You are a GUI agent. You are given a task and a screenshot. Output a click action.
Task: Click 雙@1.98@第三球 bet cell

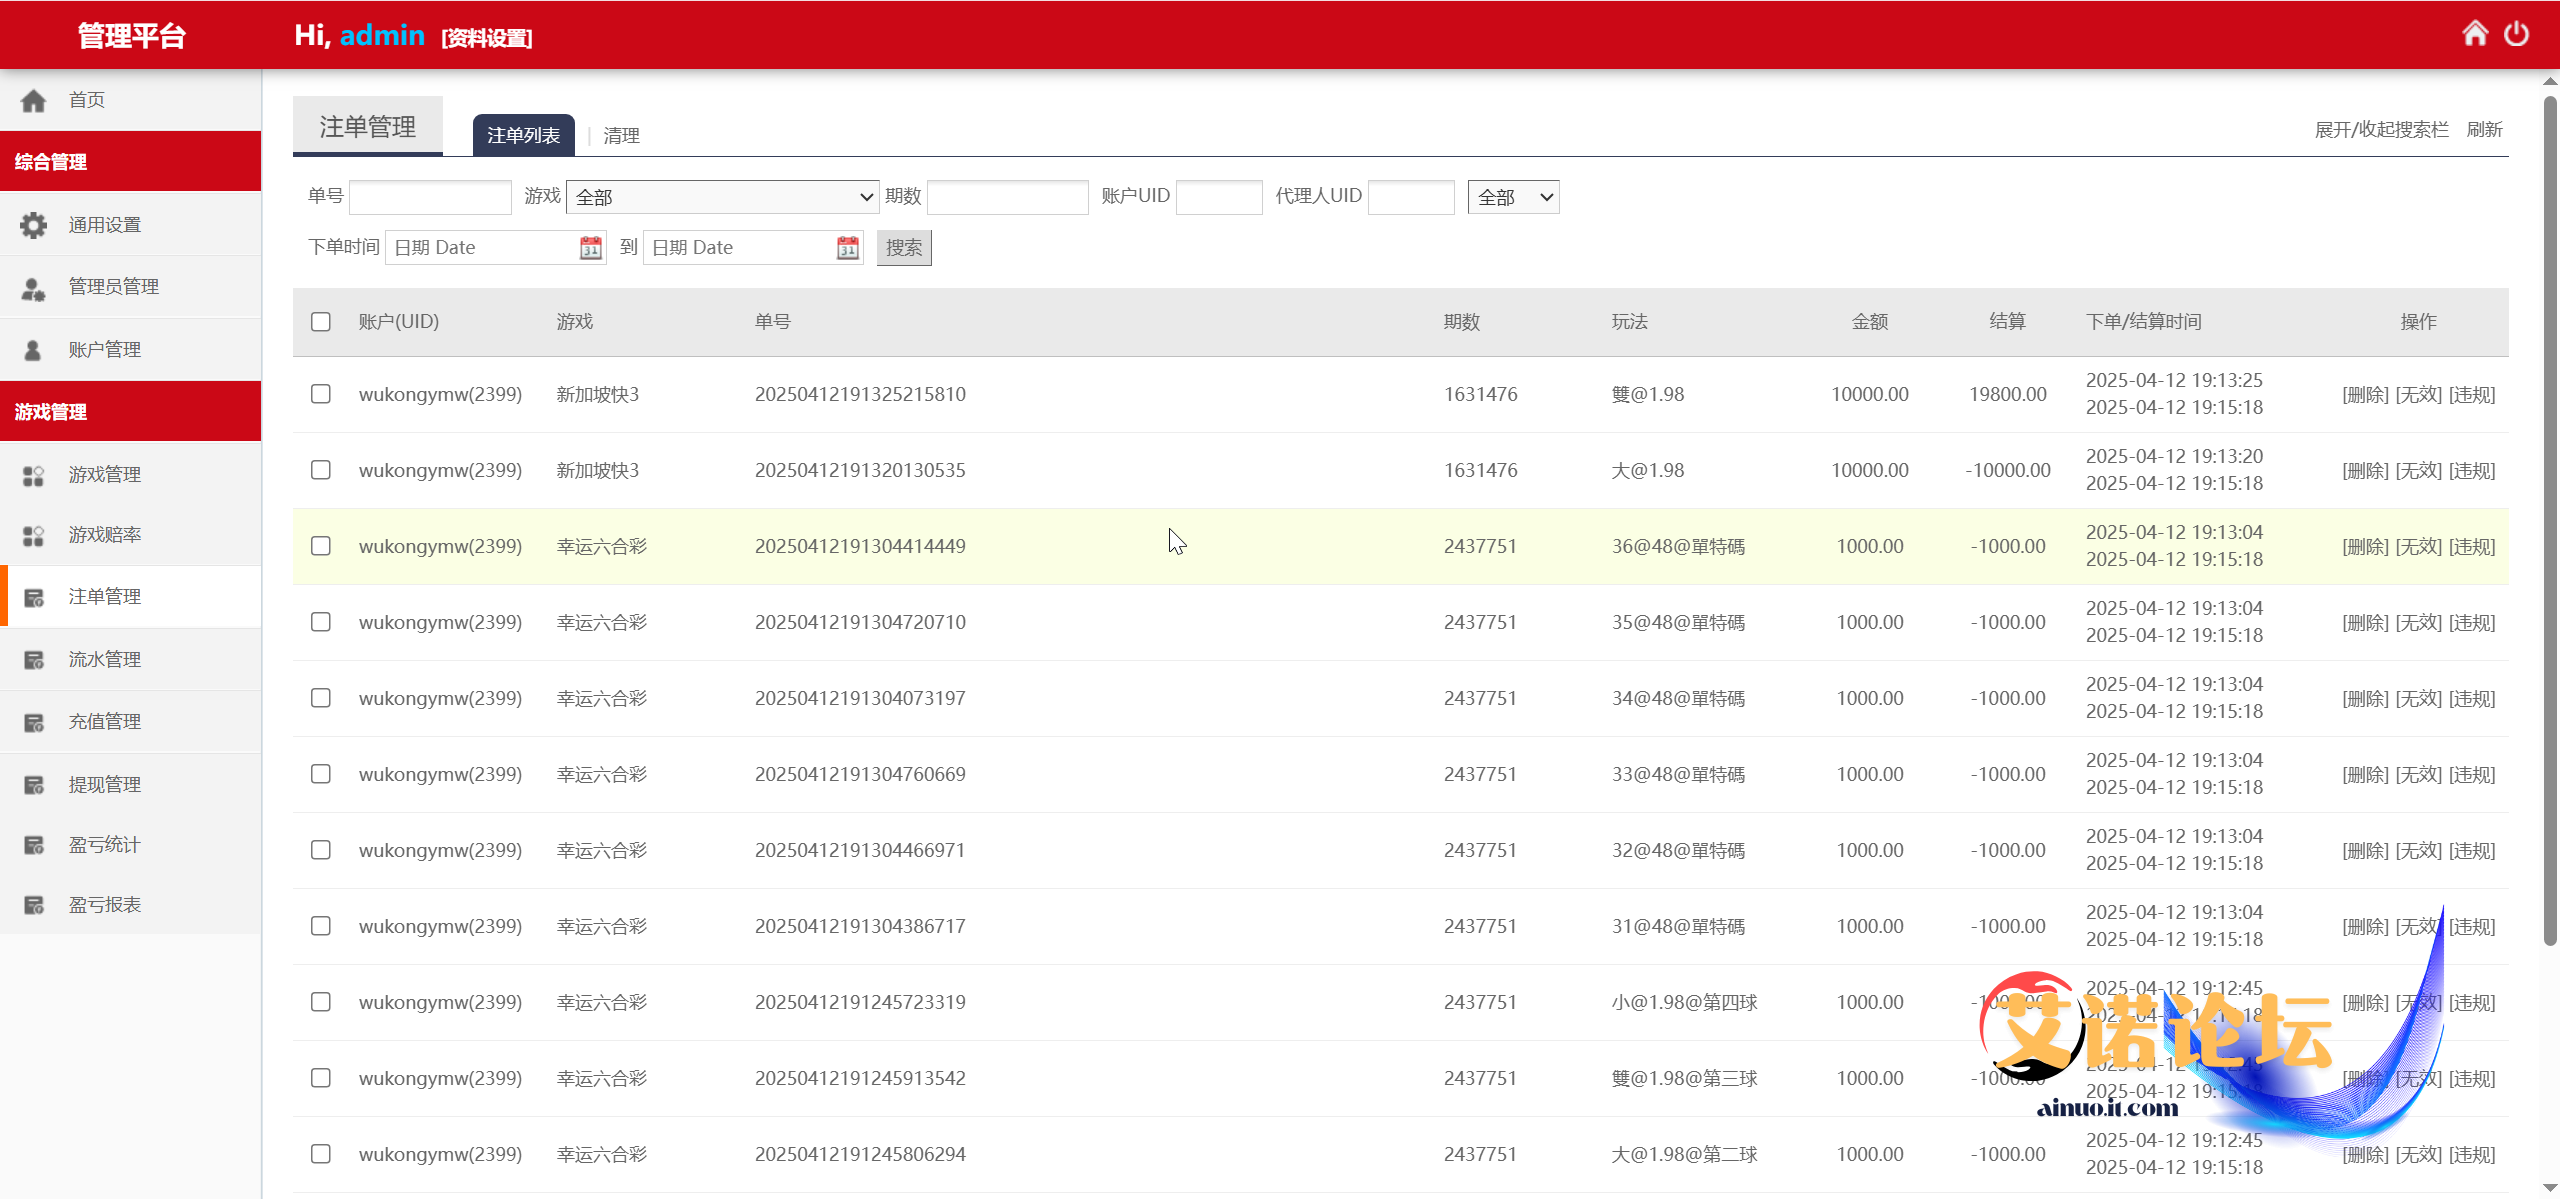click(1684, 1078)
